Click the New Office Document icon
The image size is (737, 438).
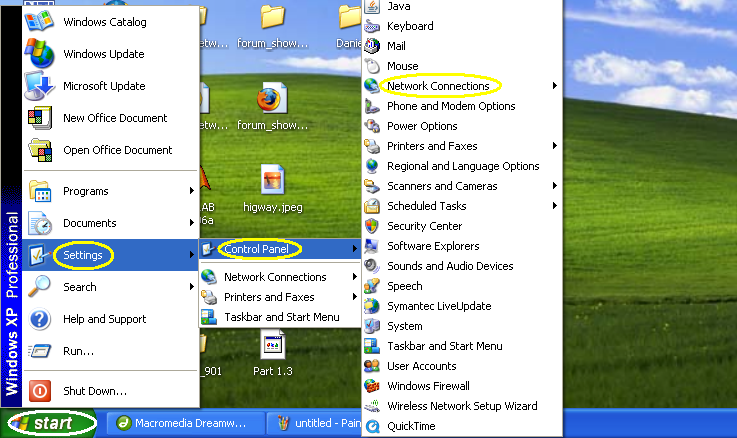point(40,117)
